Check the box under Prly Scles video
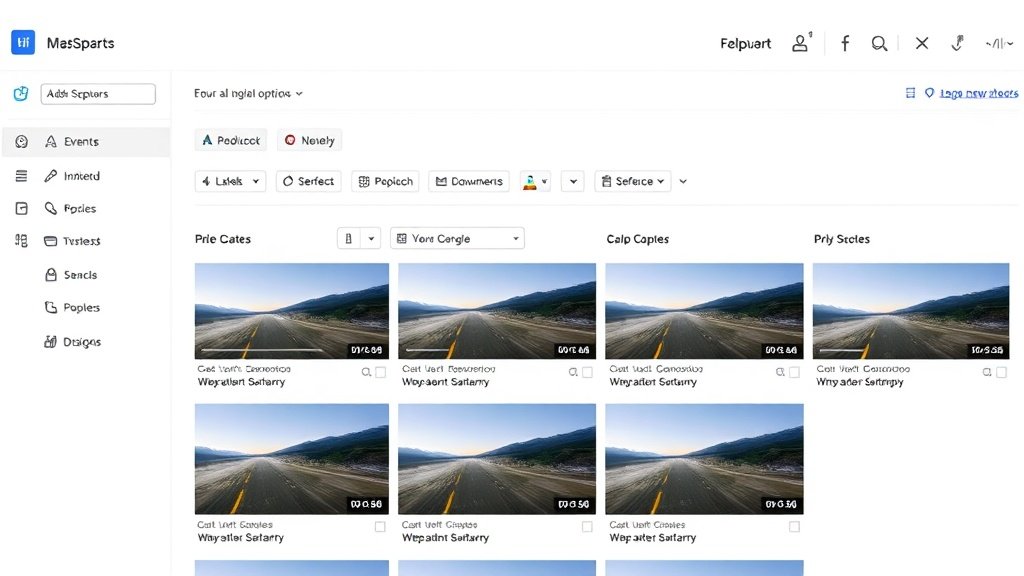The width and height of the screenshot is (1024, 576). (1001, 372)
